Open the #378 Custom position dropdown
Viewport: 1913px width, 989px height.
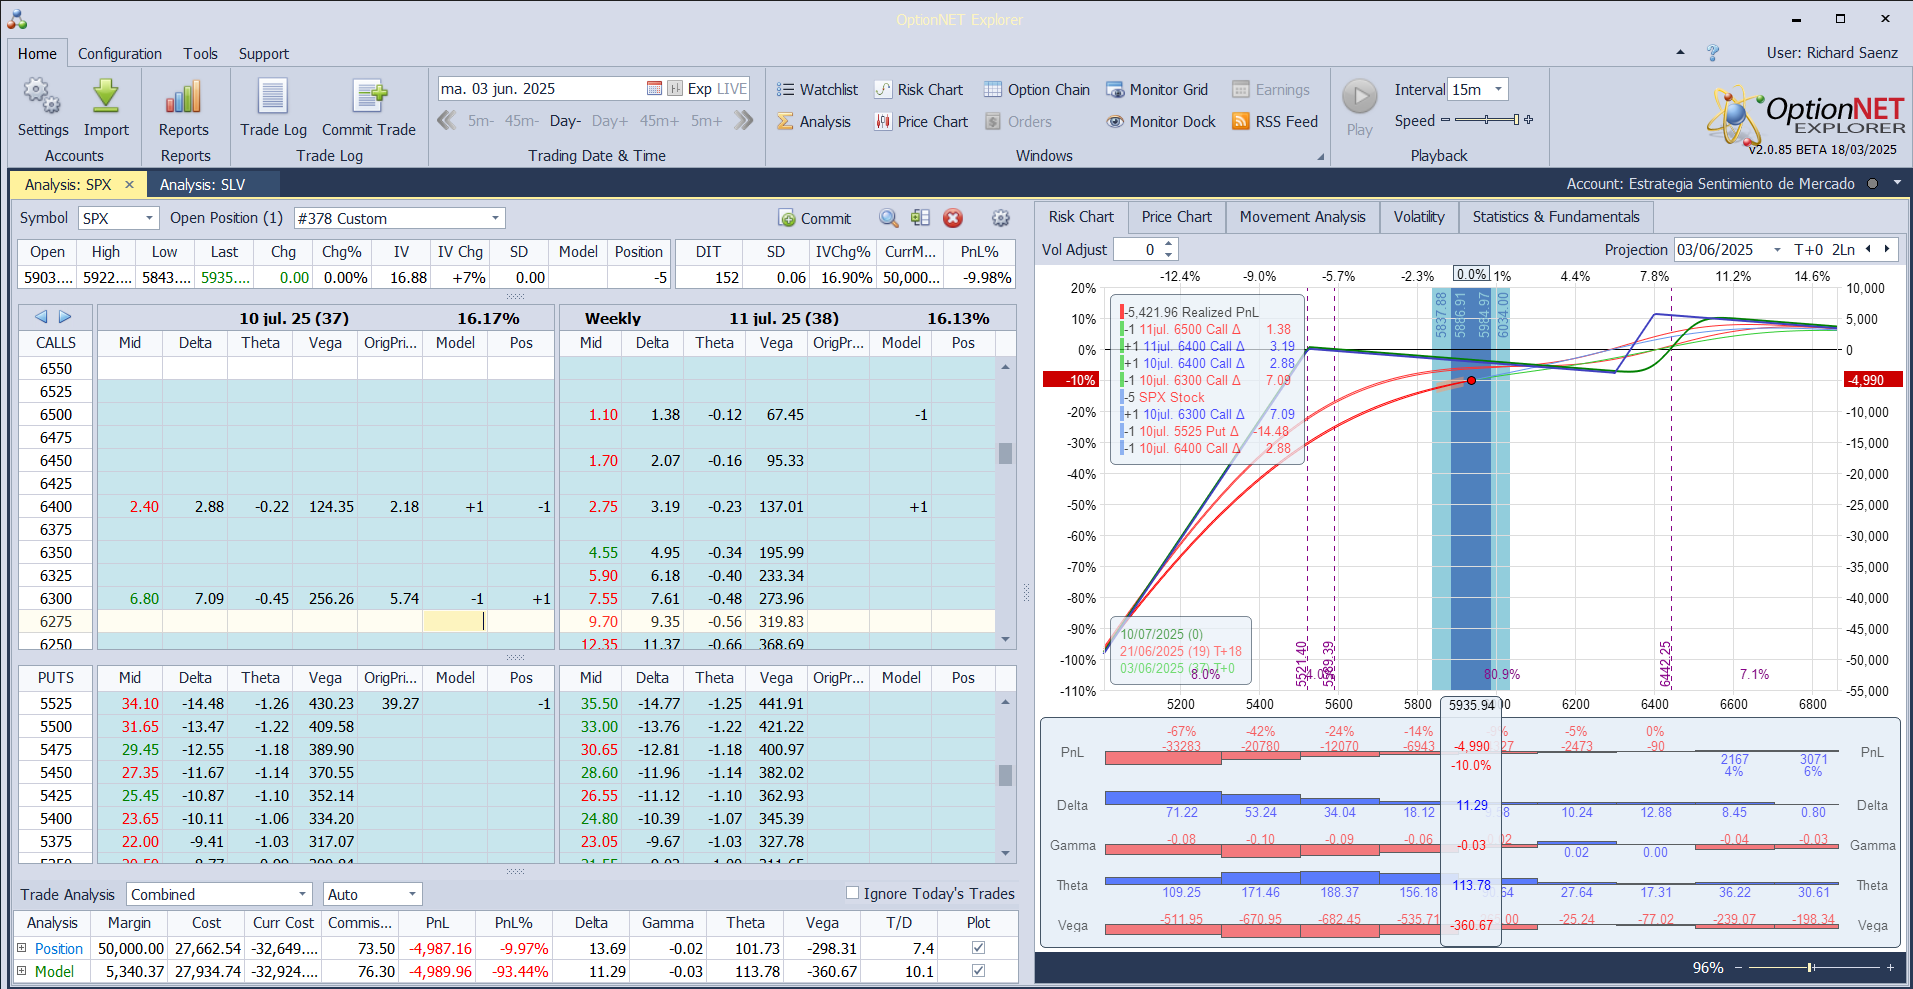495,218
